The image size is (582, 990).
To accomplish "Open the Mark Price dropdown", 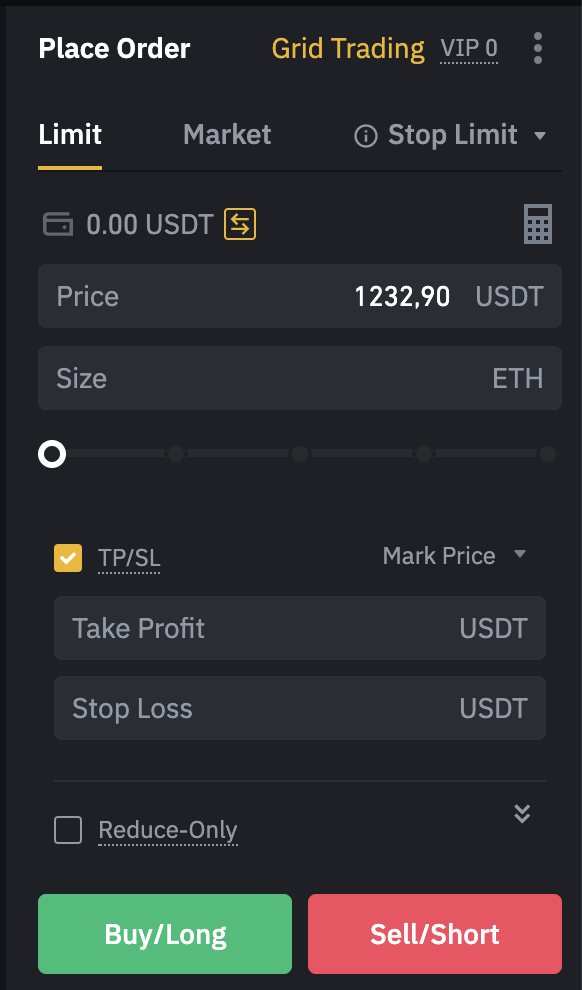I will (x=454, y=556).
